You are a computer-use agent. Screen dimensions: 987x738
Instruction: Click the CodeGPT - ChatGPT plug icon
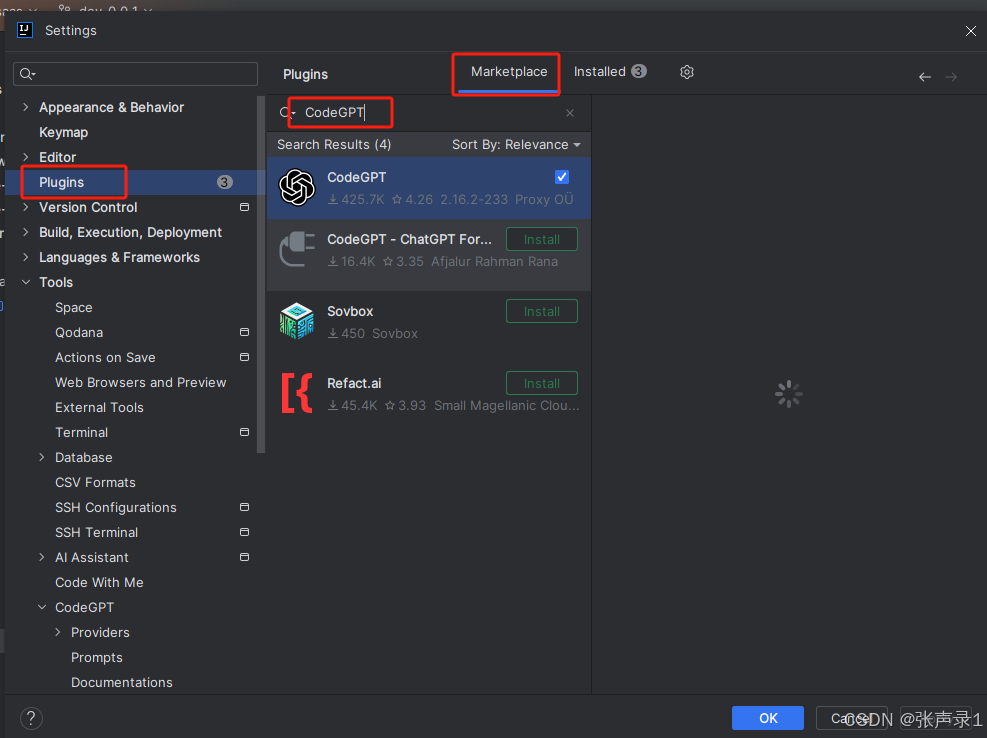[x=297, y=249]
